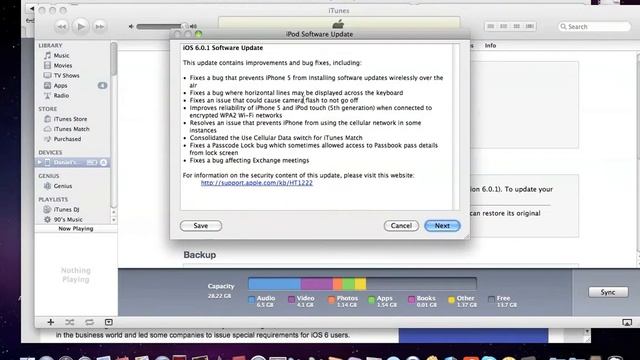640x360 pixels.
Task: Select the connected device in Devices
Action: coord(72,162)
